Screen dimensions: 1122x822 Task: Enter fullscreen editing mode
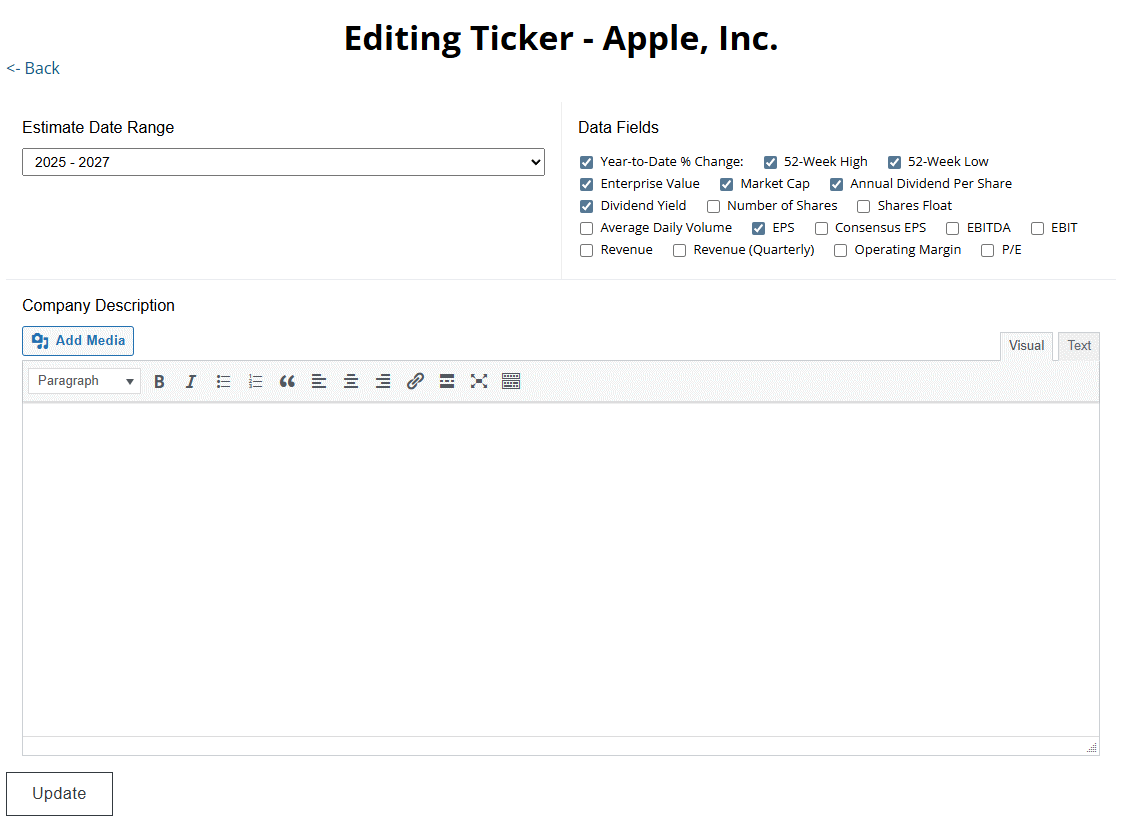[479, 381]
